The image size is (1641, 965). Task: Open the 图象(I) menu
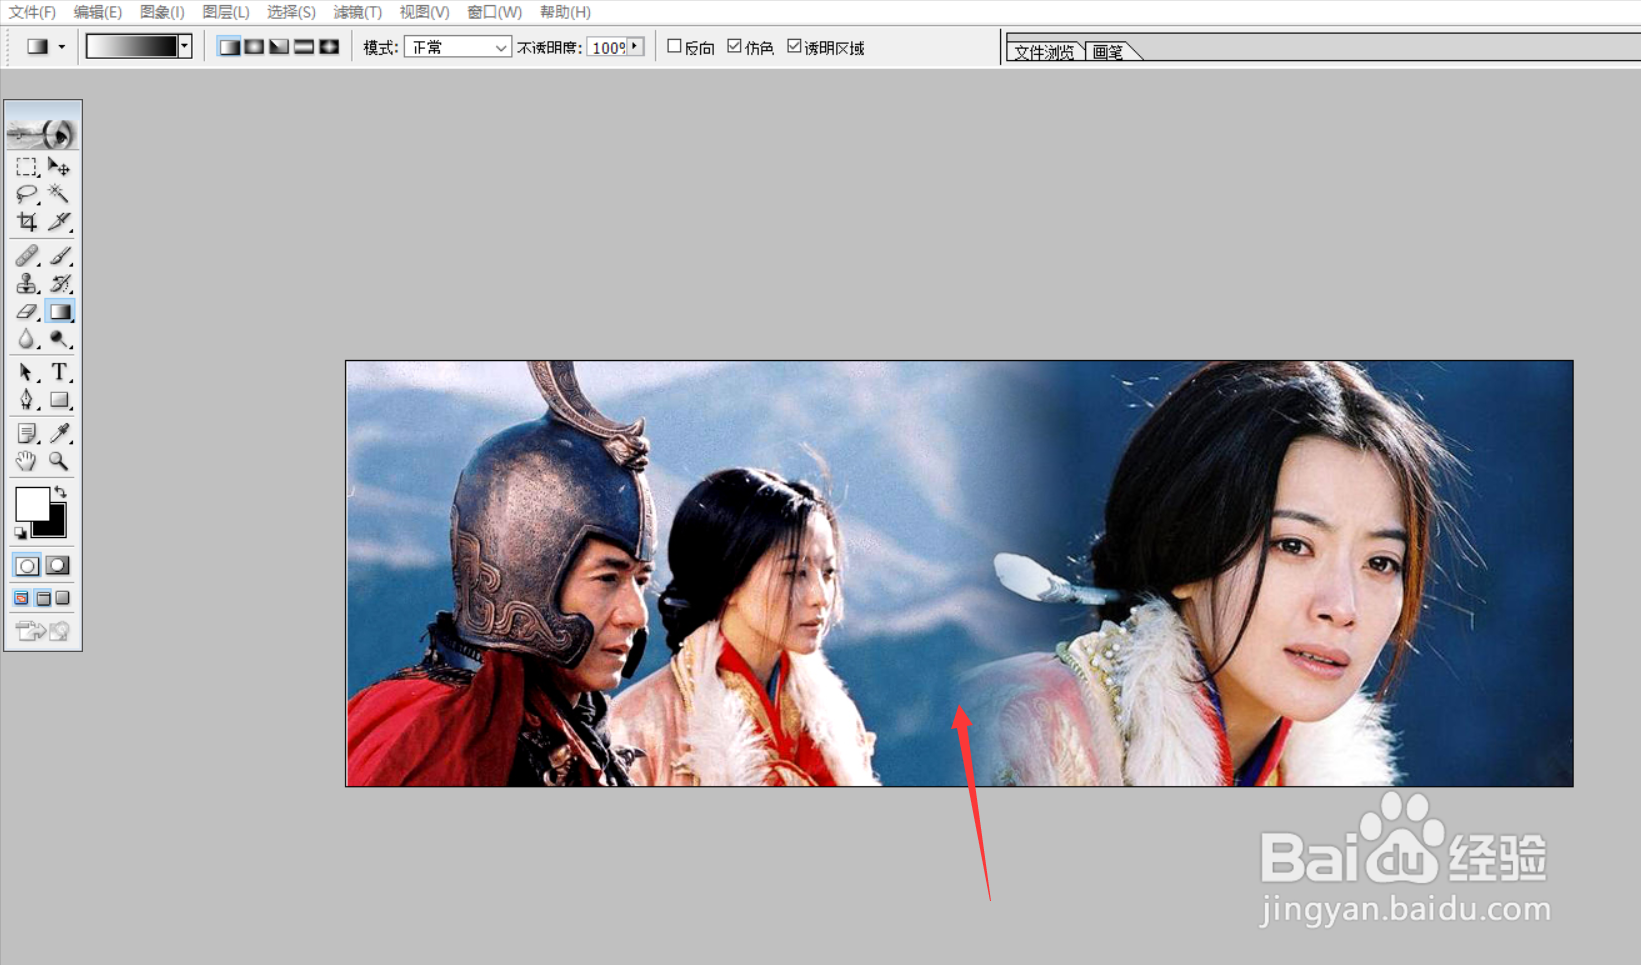(162, 12)
